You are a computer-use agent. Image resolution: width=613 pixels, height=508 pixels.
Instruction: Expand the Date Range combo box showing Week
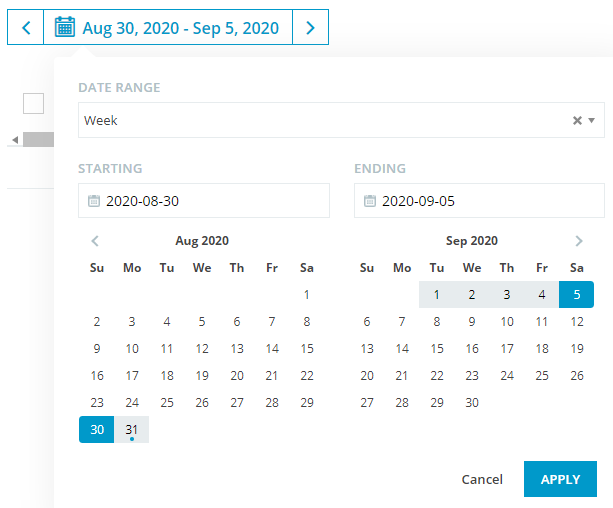pyautogui.click(x=341, y=120)
